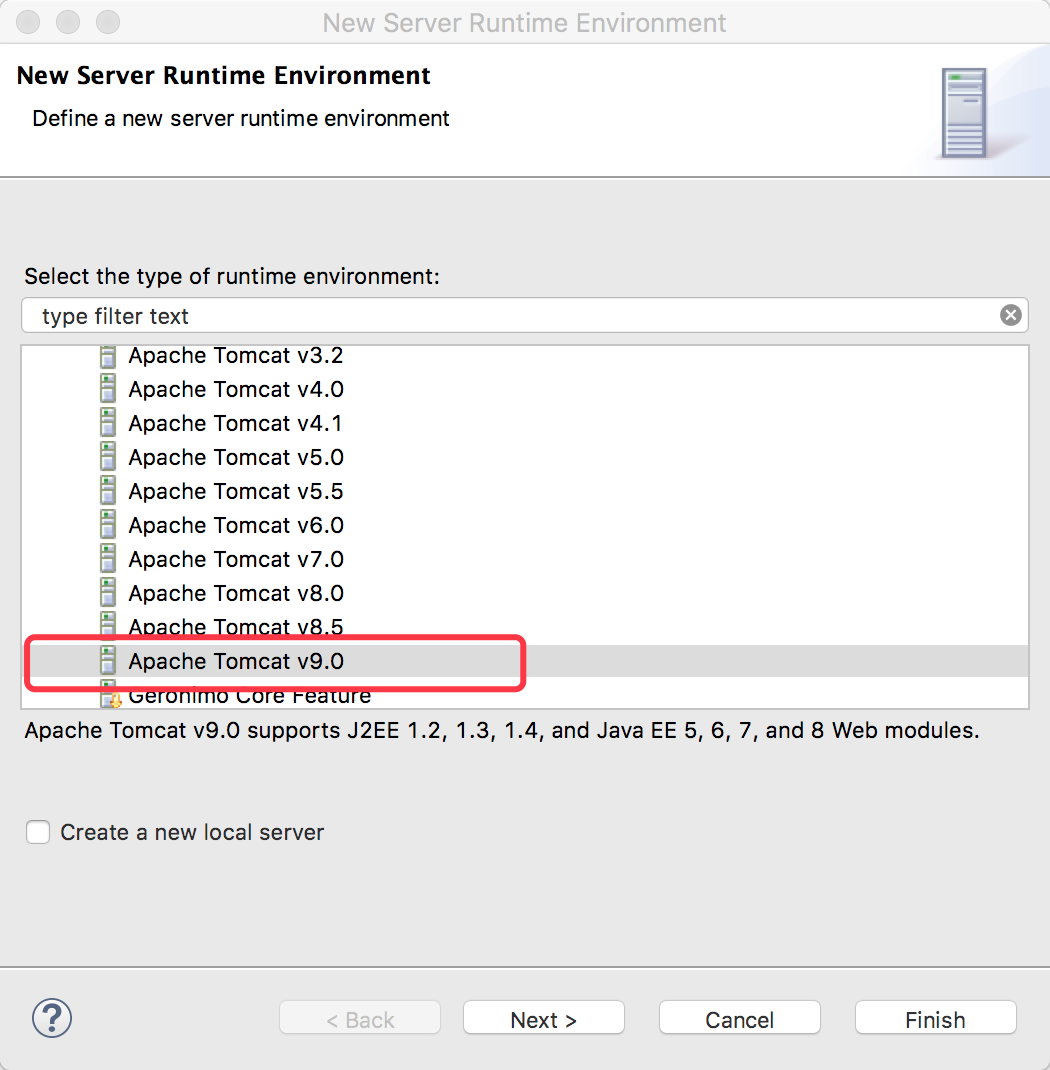Screen dimensions: 1050x1070
Task: Click the Next button
Action: [543, 1018]
